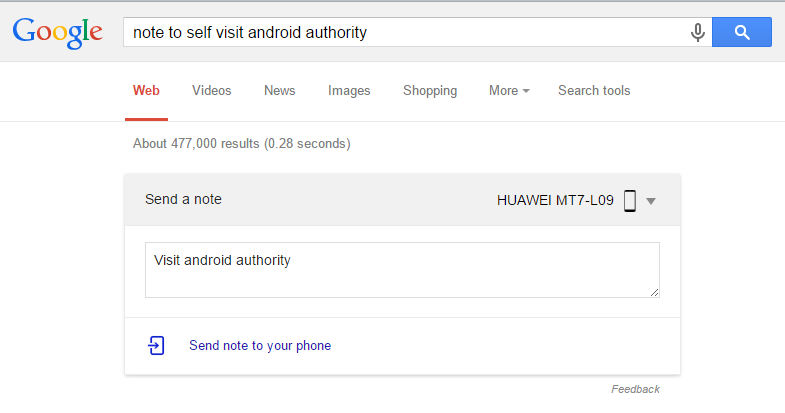This screenshot has height=413, width=785.
Task: Click the phone device icon
Action: pyautogui.click(x=630, y=200)
